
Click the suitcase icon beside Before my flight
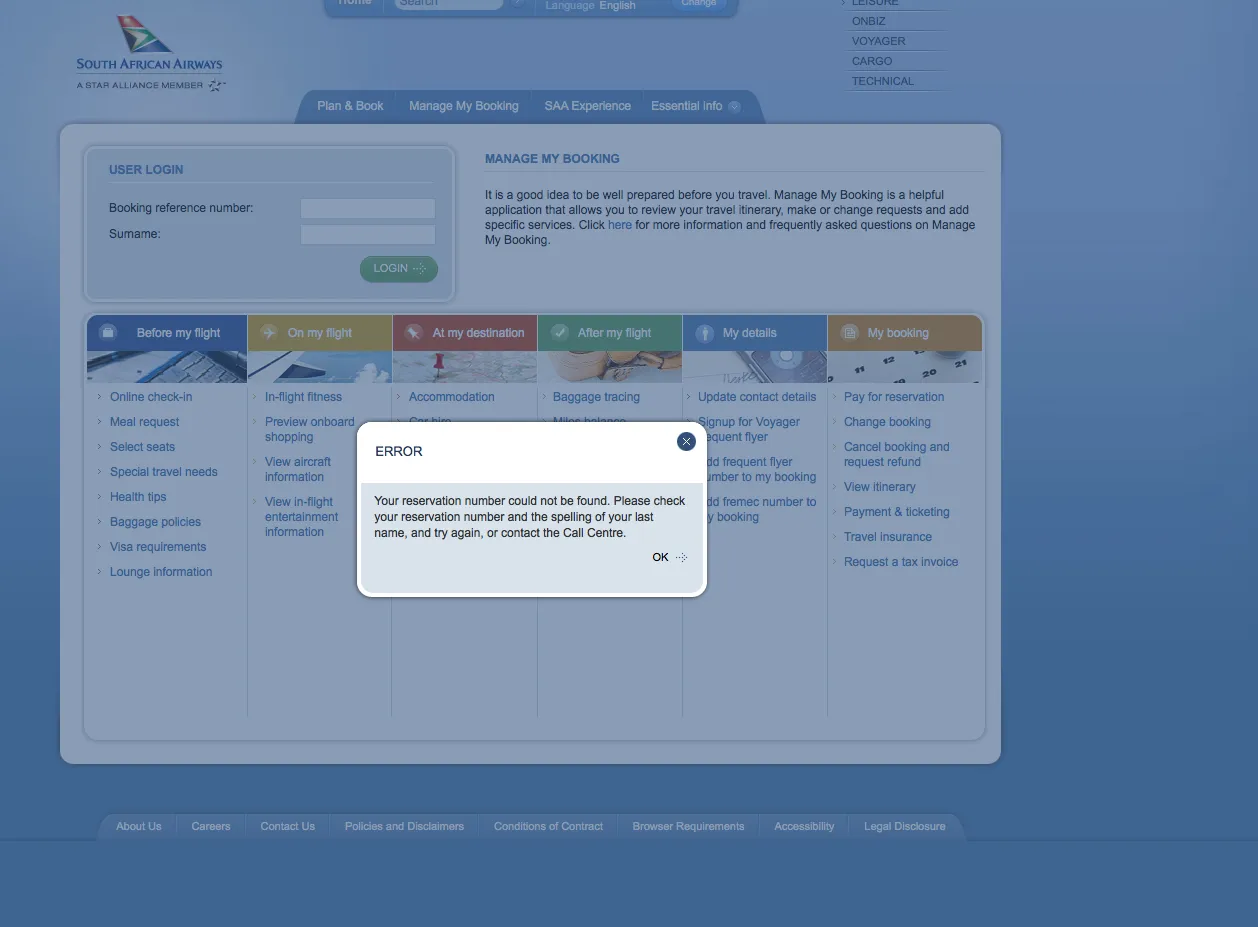tap(108, 332)
